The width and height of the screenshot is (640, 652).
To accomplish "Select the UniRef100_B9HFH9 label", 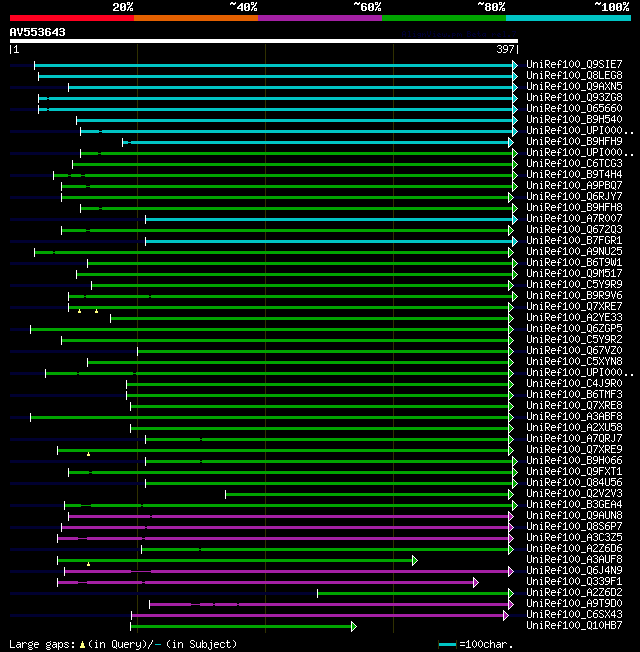I will coord(574,141).
